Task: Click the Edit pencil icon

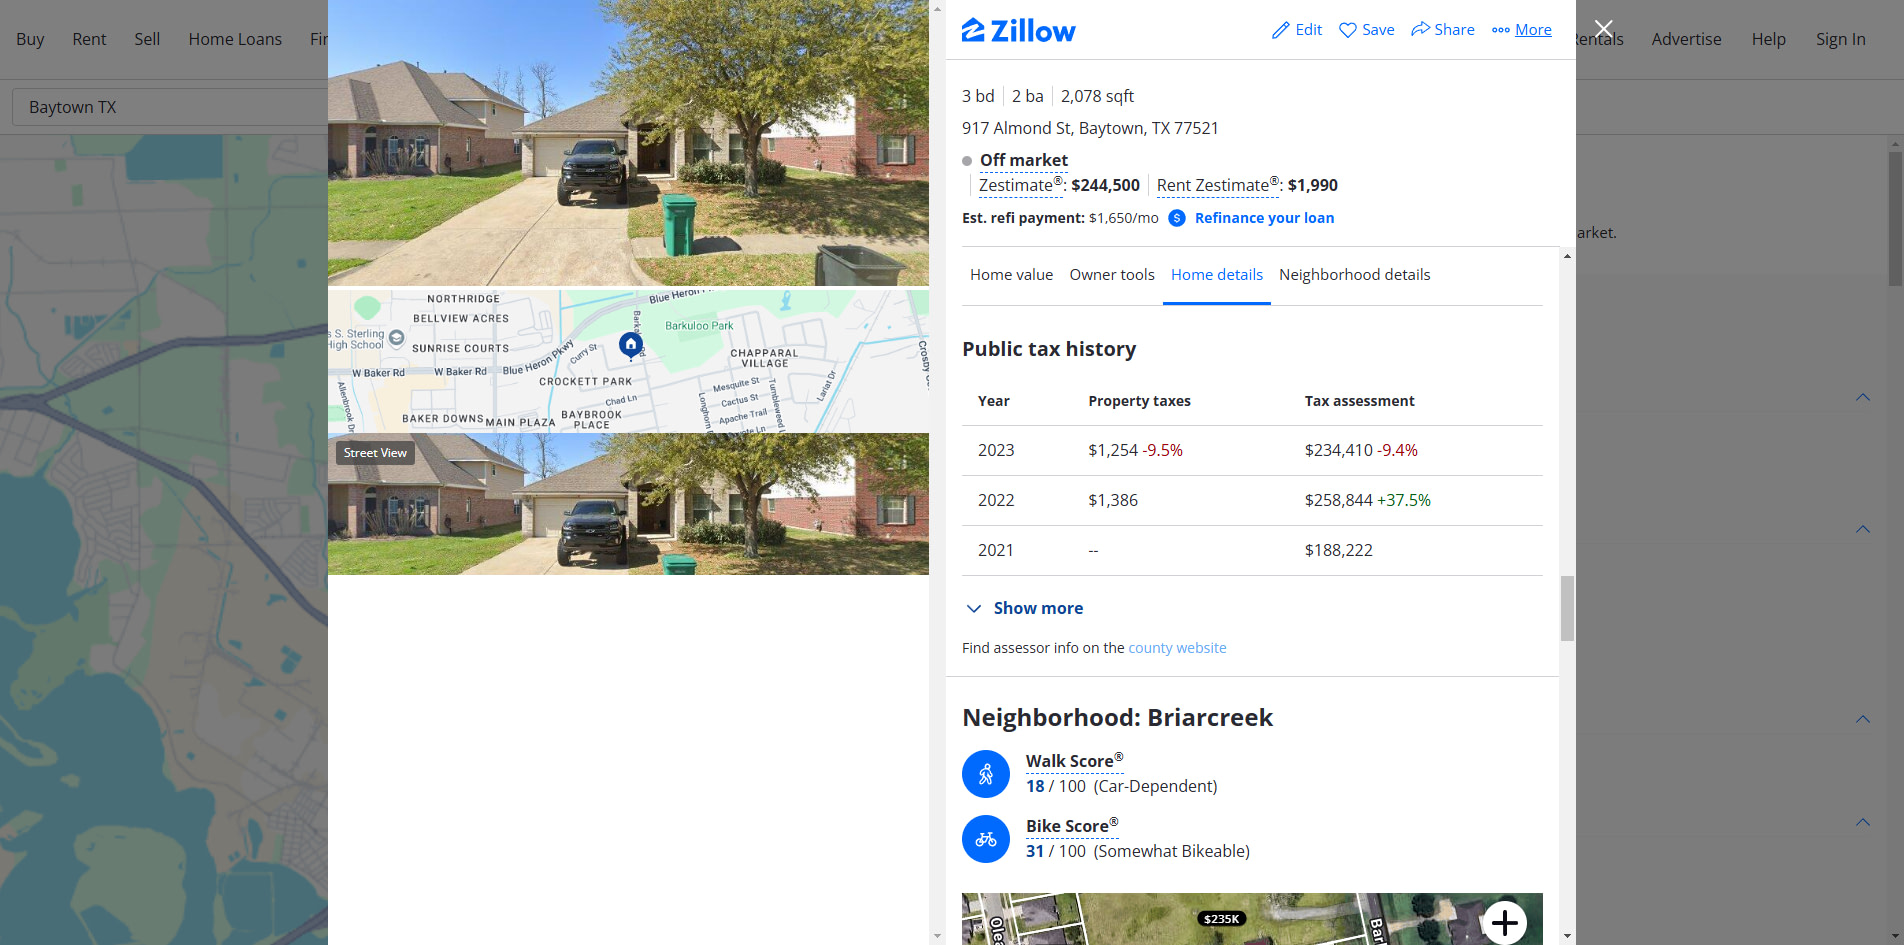Action: pyautogui.click(x=1280, y=30)
